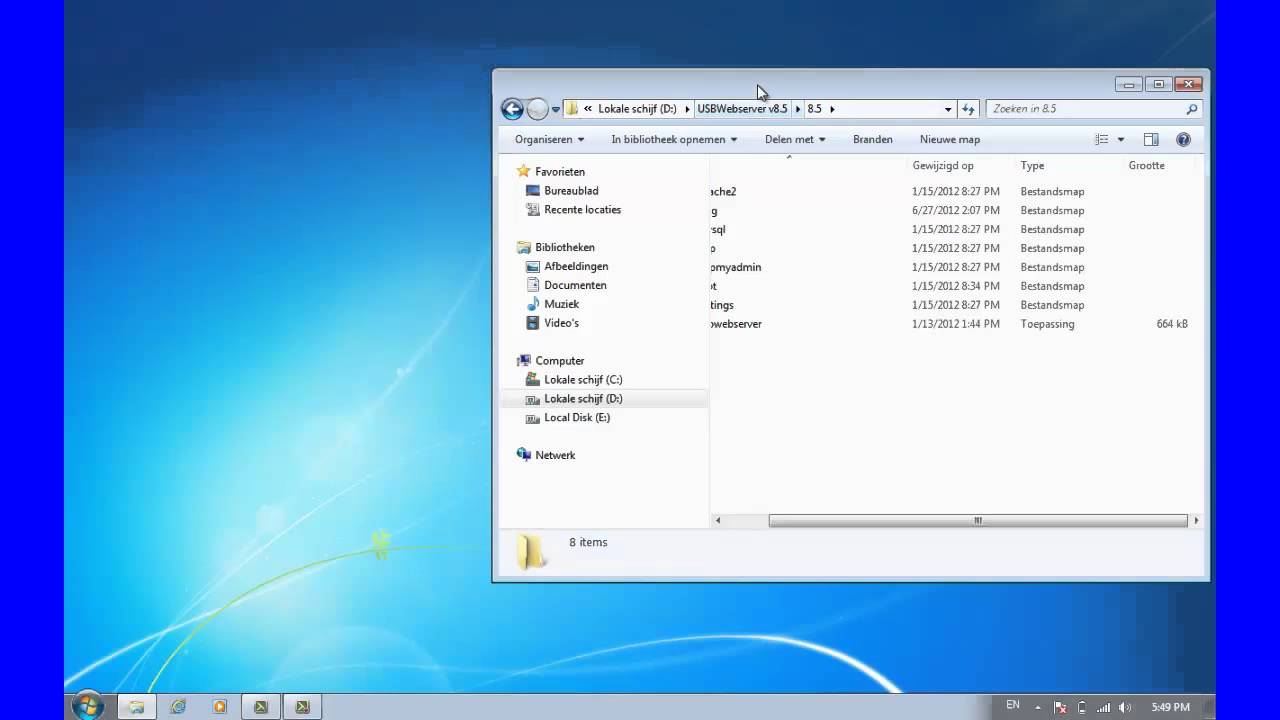The width and height of the screenshot is (1280, 720).
Task: Click Branden in the command bar
Action: (x=873, y=139)
